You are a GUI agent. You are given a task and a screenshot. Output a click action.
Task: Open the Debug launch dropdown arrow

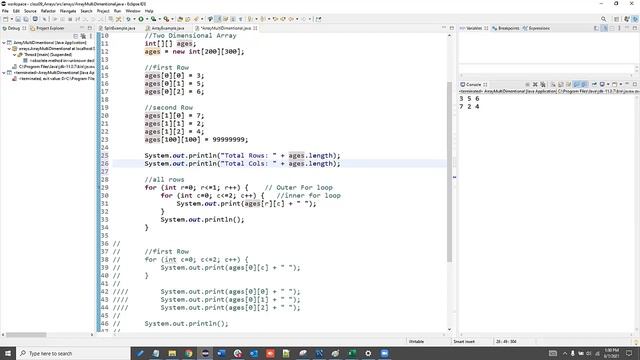tap(134, 19)
